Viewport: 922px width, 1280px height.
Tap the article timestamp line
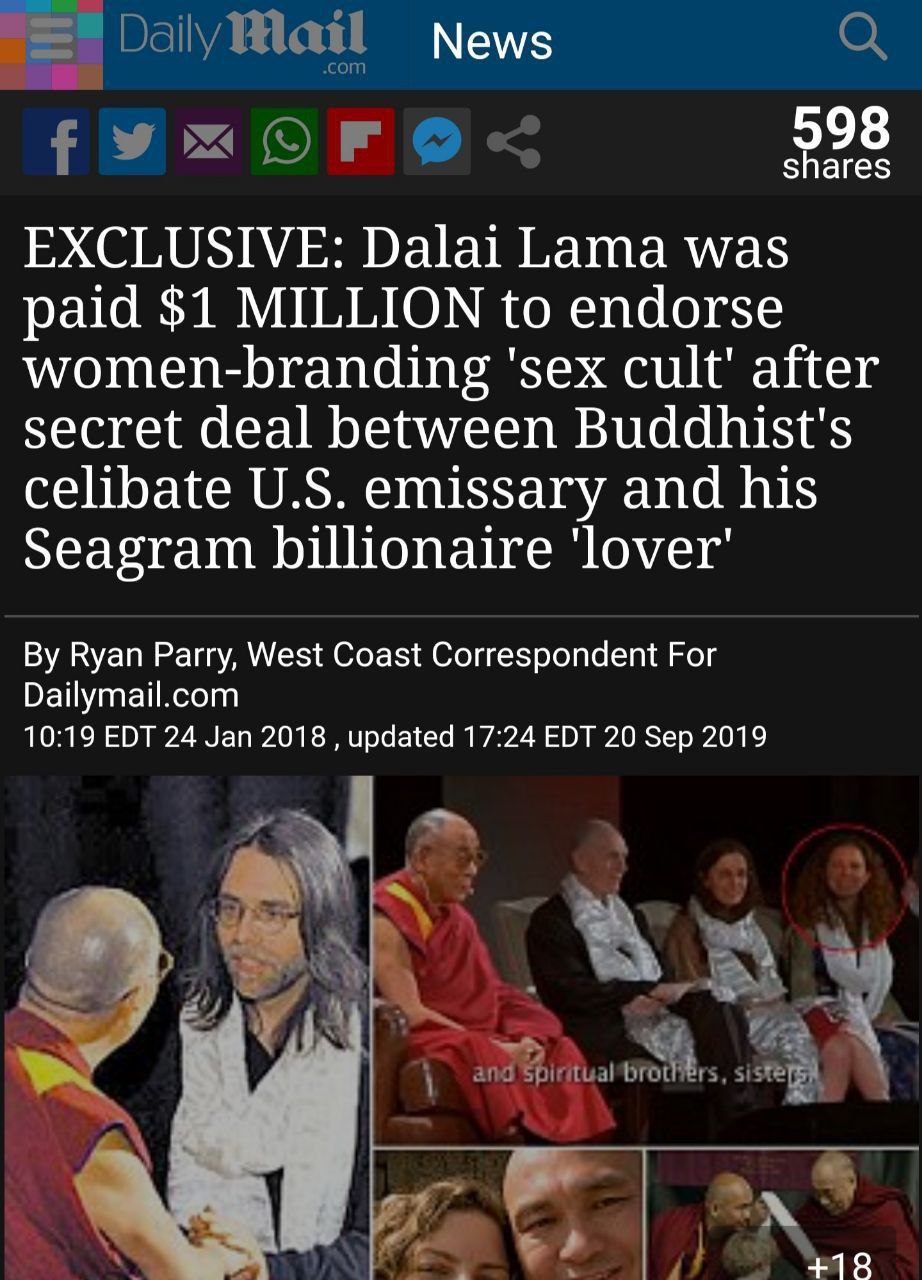coord(394,737)
